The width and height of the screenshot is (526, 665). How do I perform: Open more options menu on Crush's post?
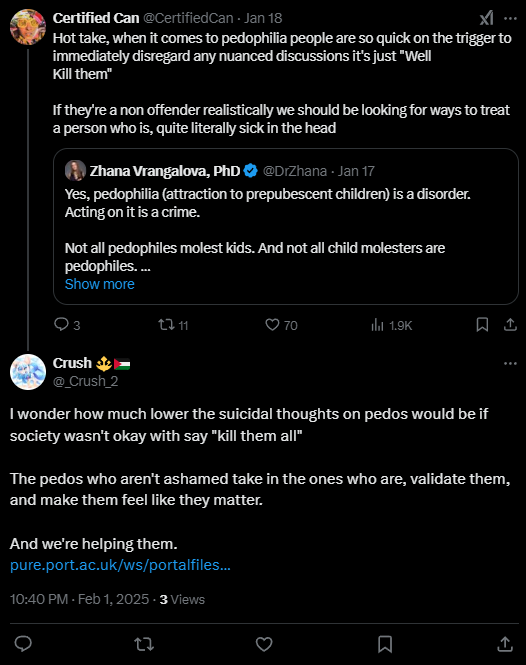pos(510,363)
